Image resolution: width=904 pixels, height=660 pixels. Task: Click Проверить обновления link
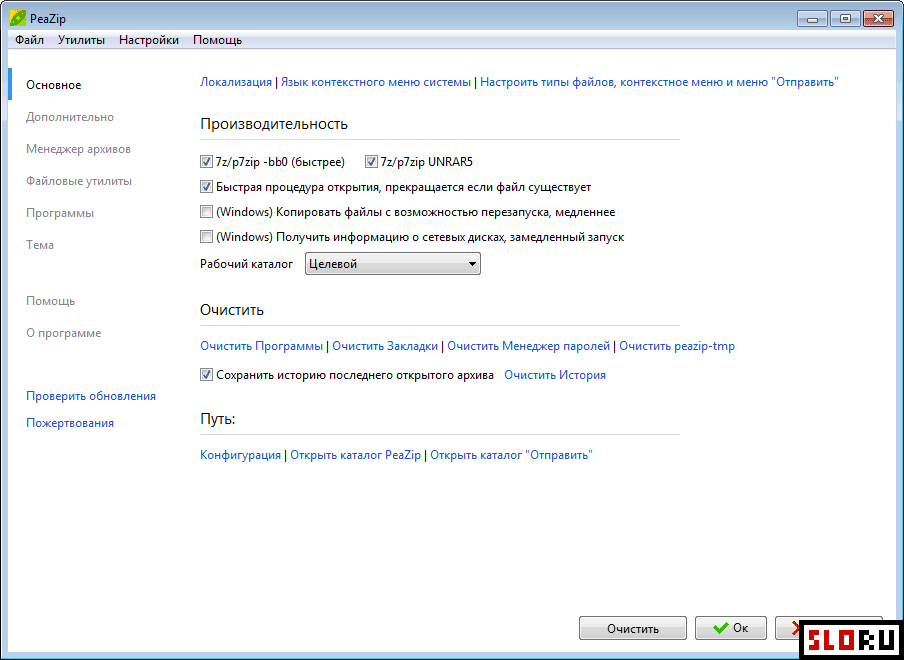pos(91,397)
